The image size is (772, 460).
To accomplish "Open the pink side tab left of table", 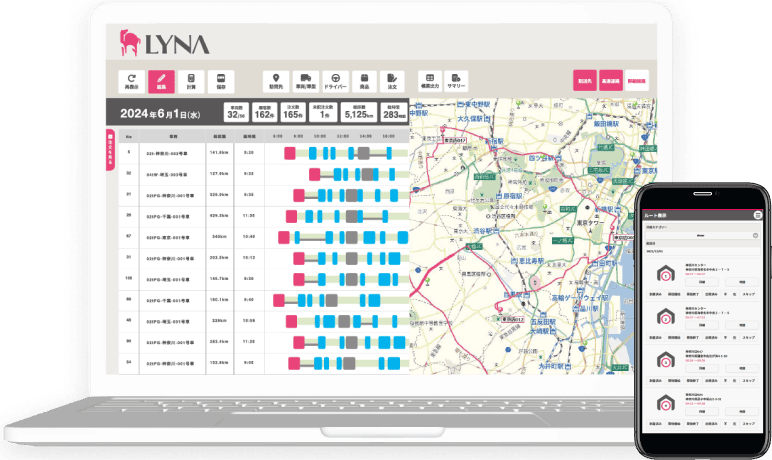I will pyautogui.click(x=110, y=150).
